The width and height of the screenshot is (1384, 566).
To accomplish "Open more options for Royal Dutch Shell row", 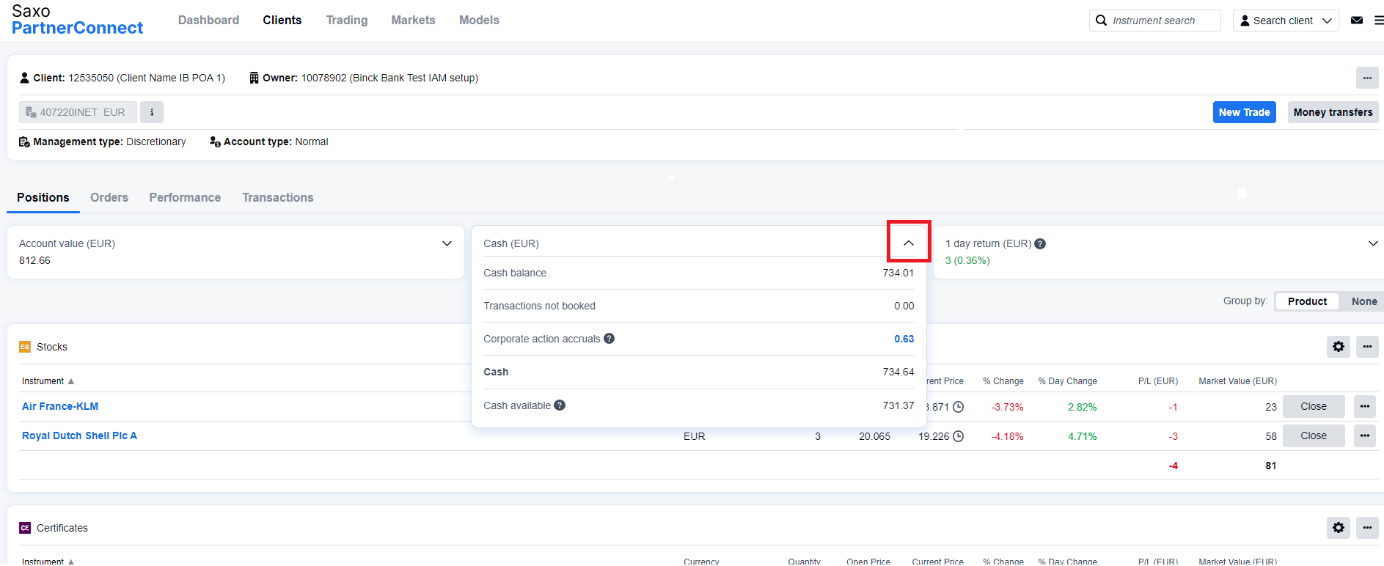I will coord(1364,436).
